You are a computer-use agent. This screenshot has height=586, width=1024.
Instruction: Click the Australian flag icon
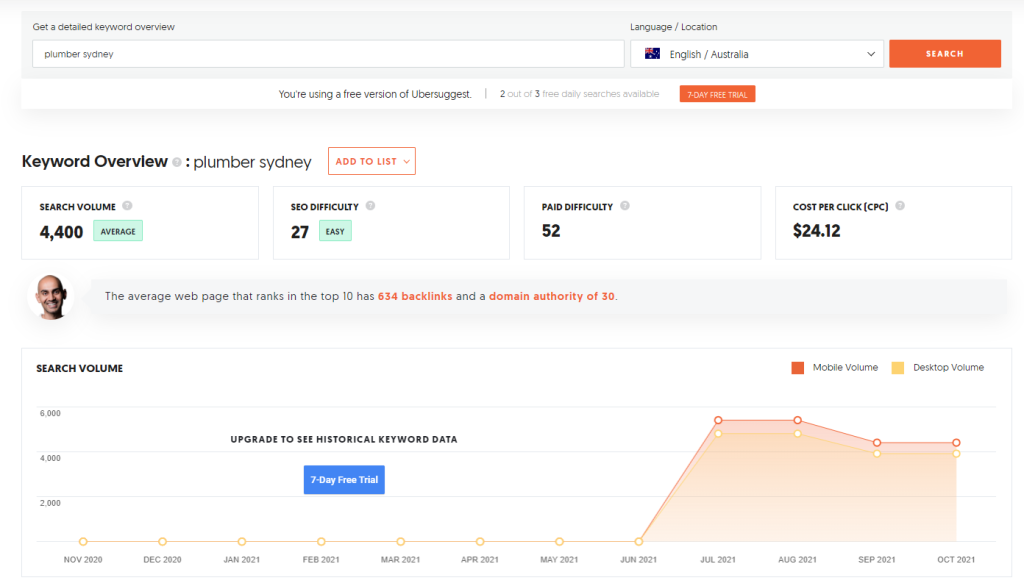pyautogui.click(x=652, y=54)
